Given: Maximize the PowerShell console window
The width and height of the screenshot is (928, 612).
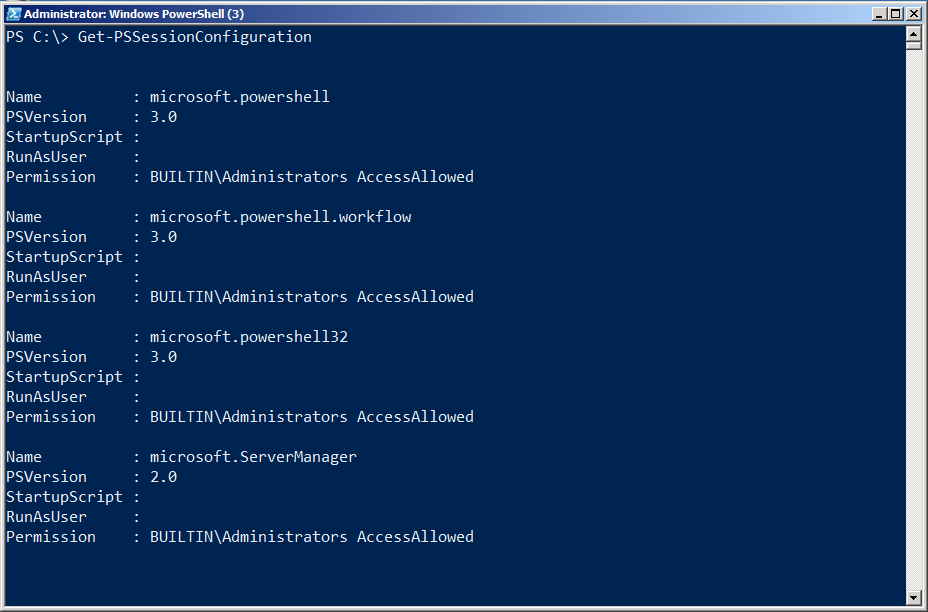Looking at the screenshot, I should coord(897,14).
